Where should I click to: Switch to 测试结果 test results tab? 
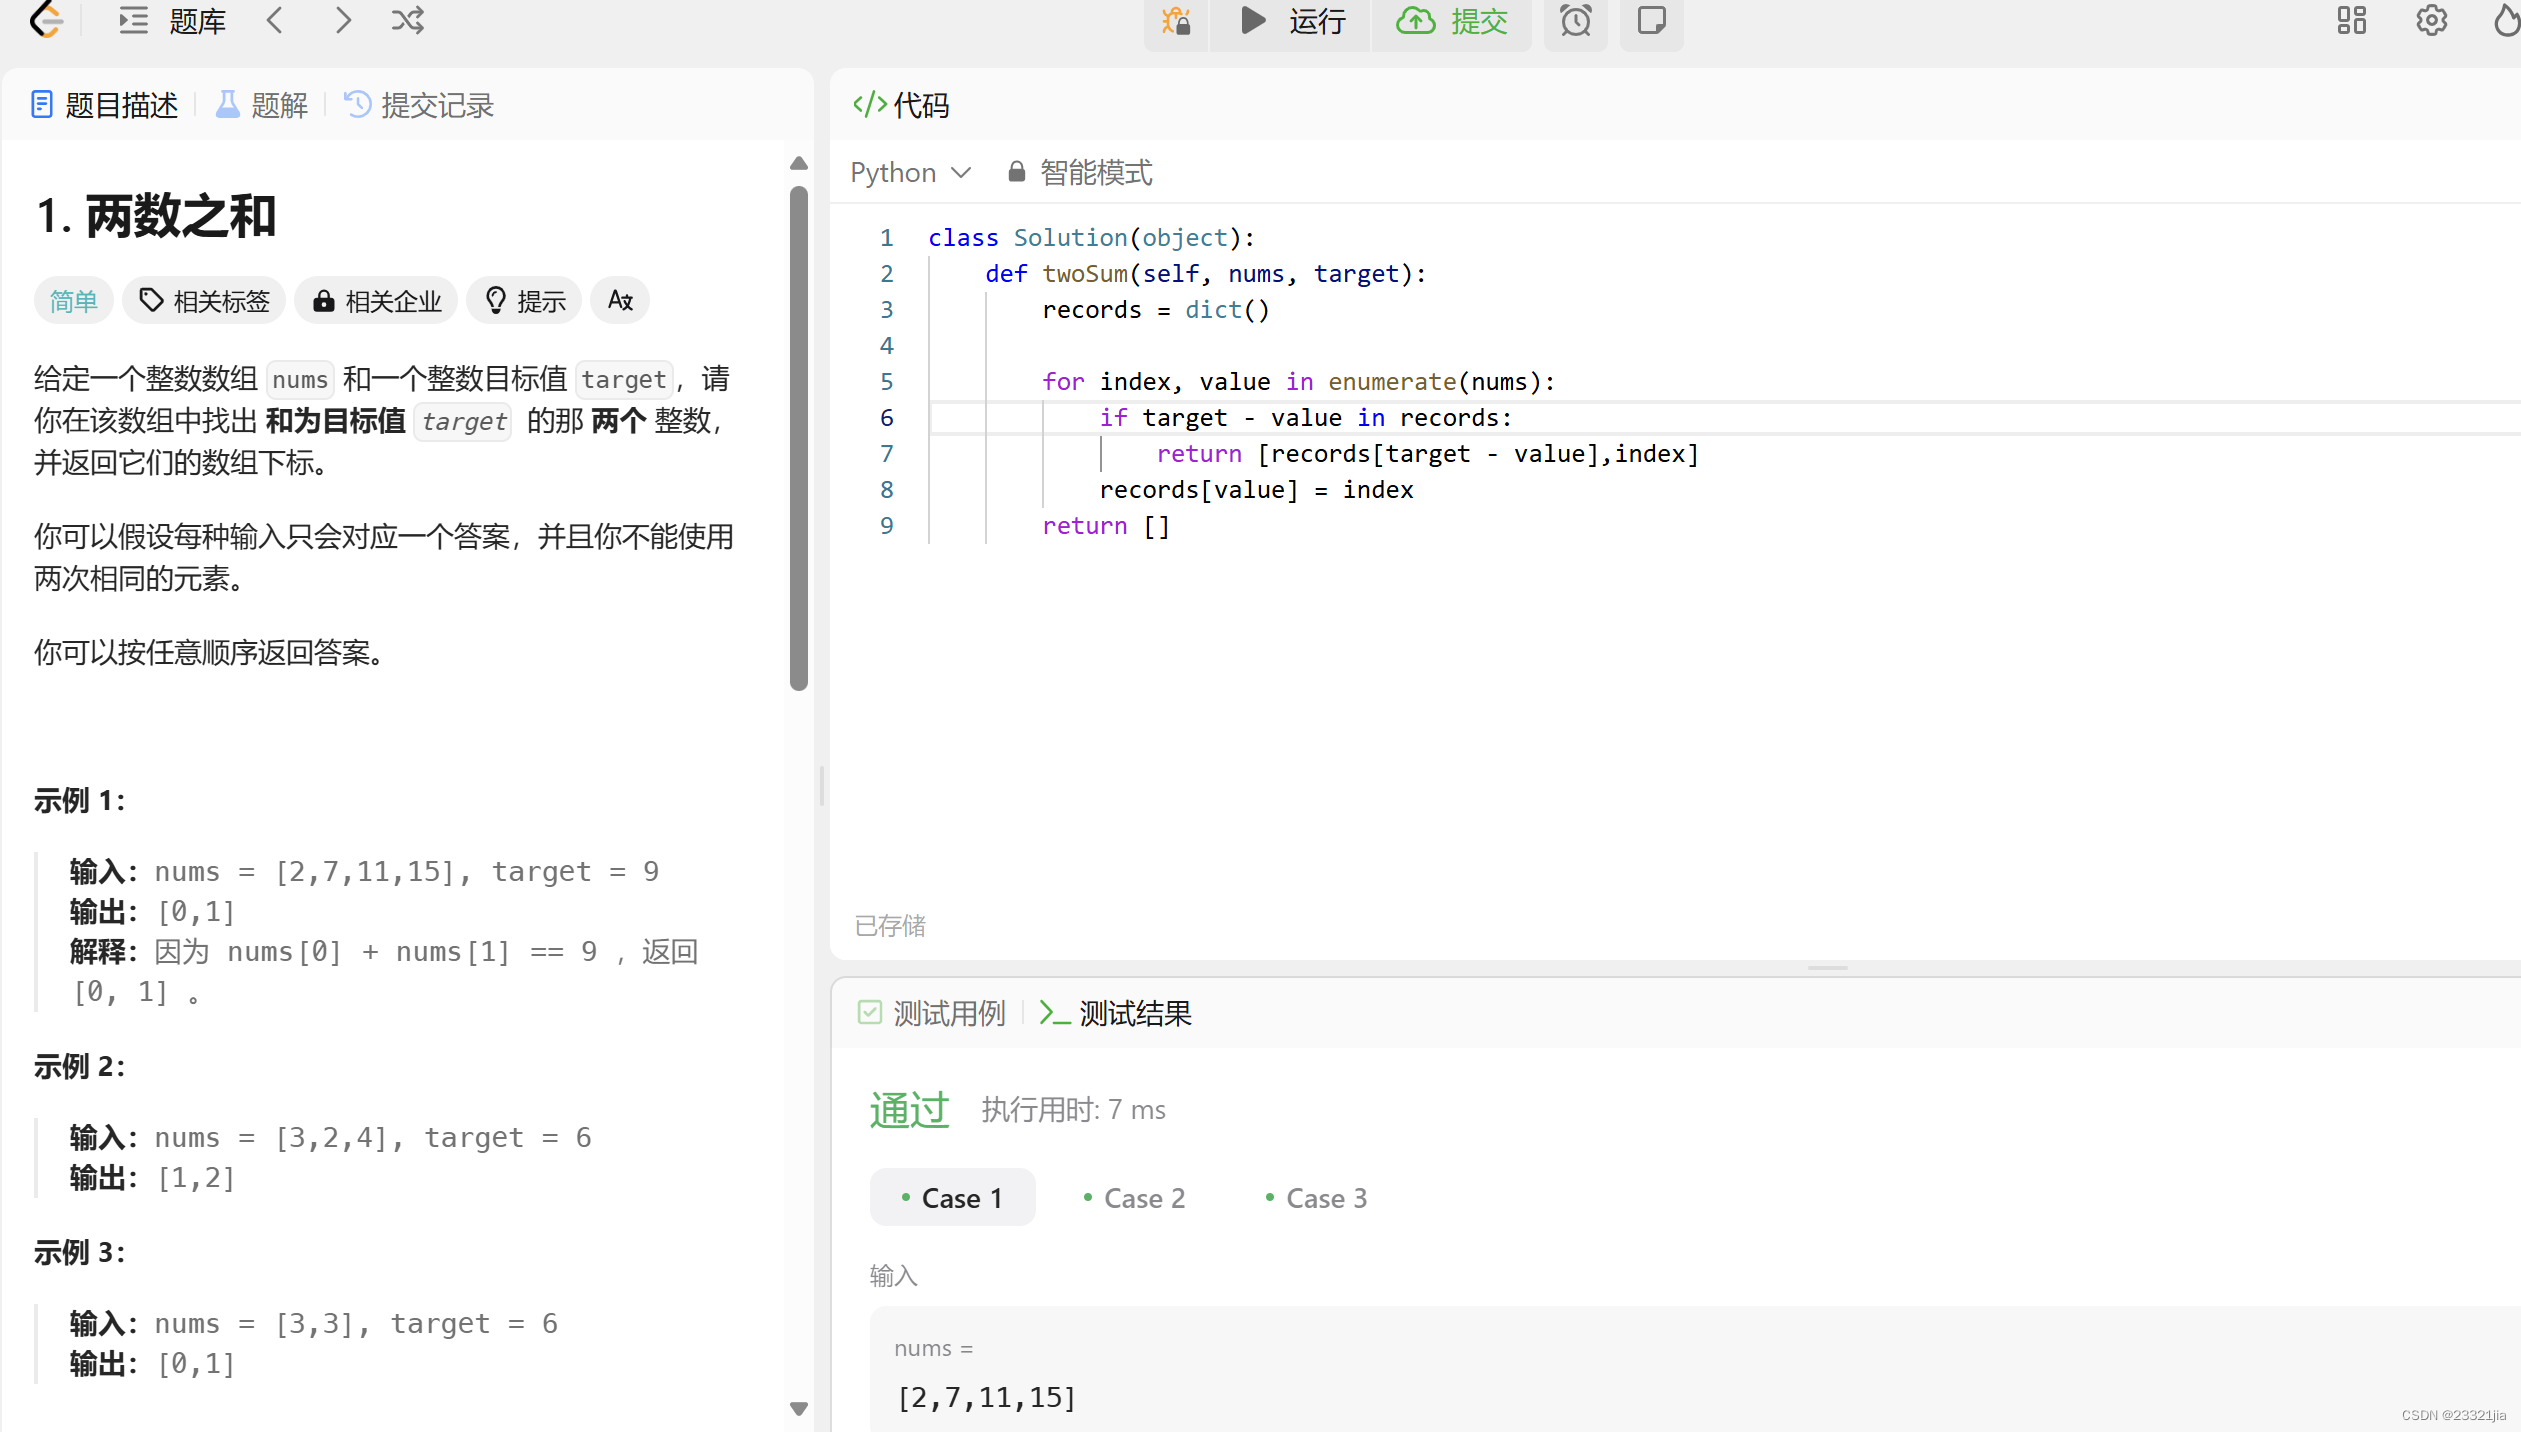[x=1116, y=1013]
